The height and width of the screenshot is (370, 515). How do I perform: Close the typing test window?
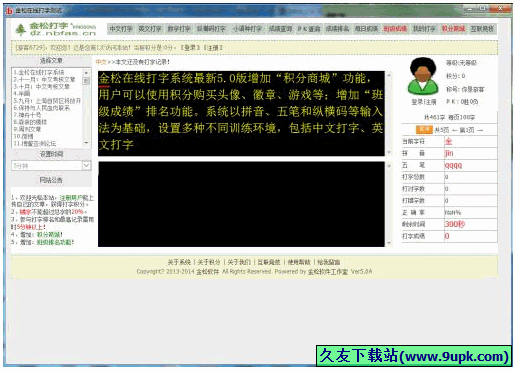pyautogui.click(x=500, y=9)
